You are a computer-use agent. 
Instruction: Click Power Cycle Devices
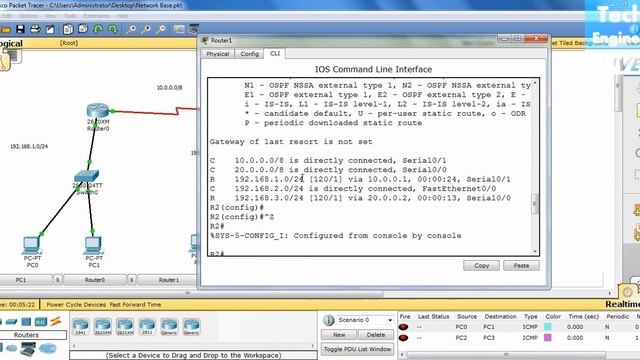coord(76,304)
